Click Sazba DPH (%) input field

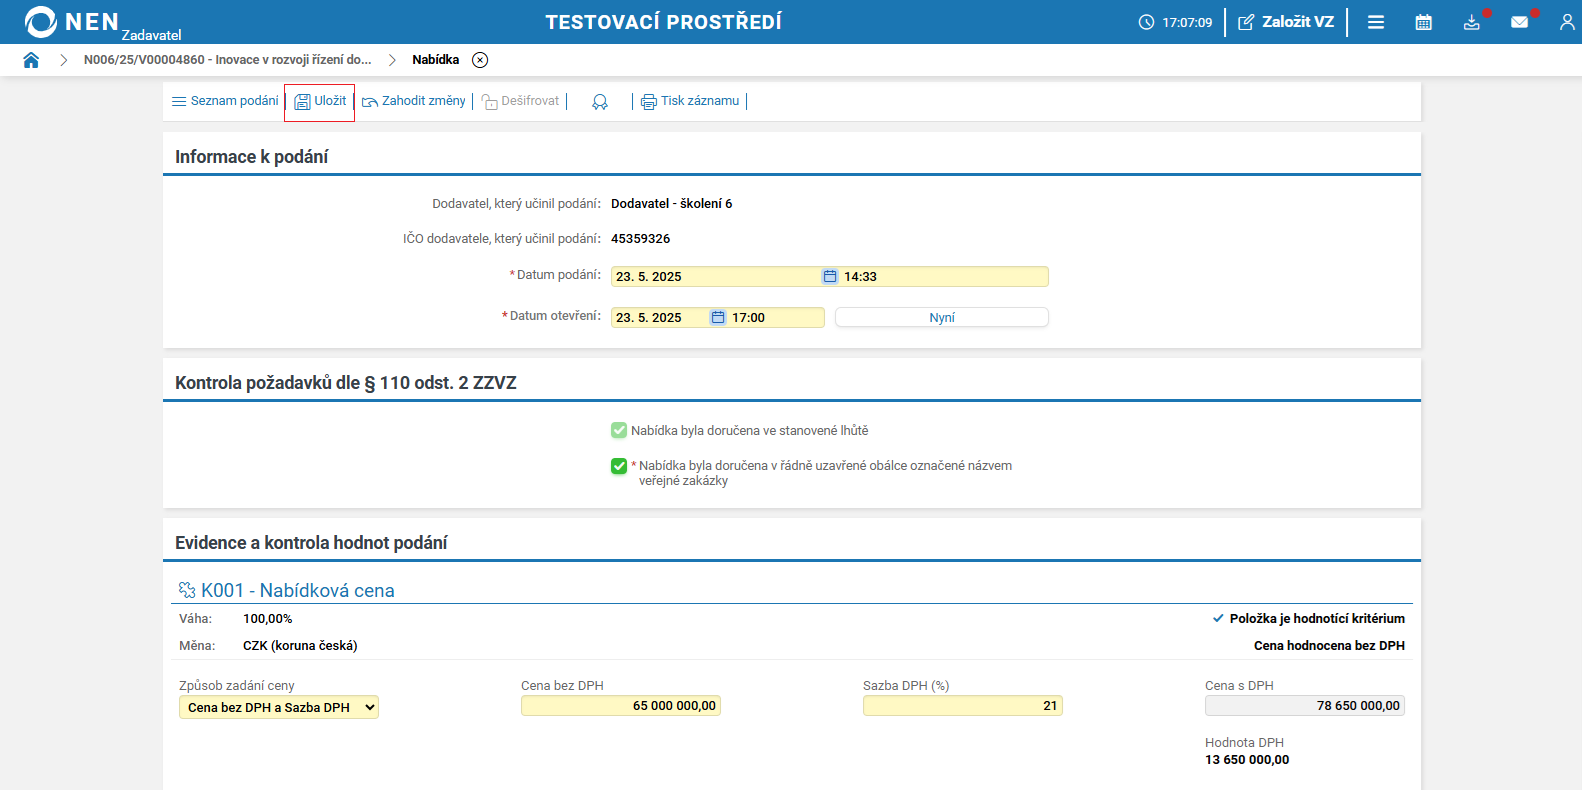tap(963, 706)
